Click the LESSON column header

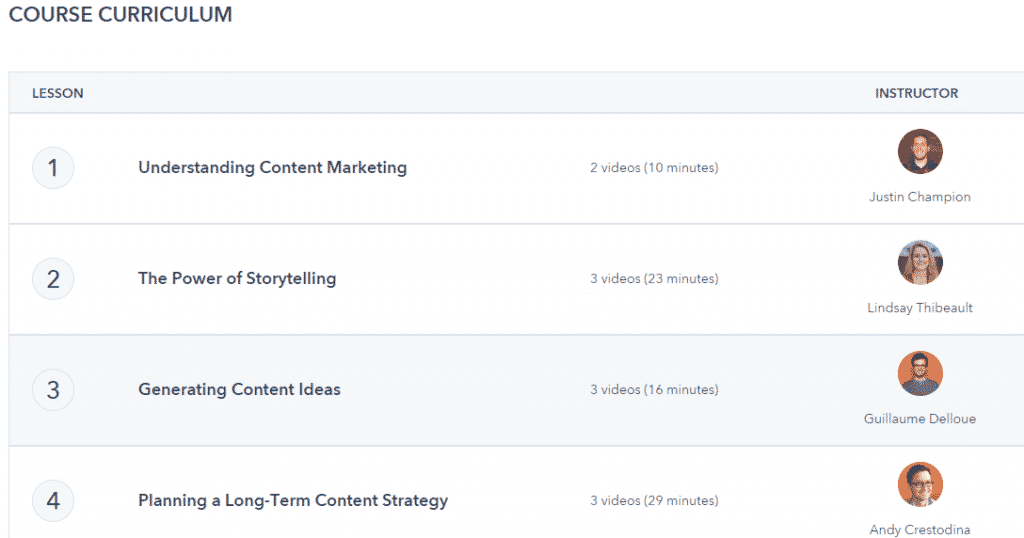tap(58, 93)
